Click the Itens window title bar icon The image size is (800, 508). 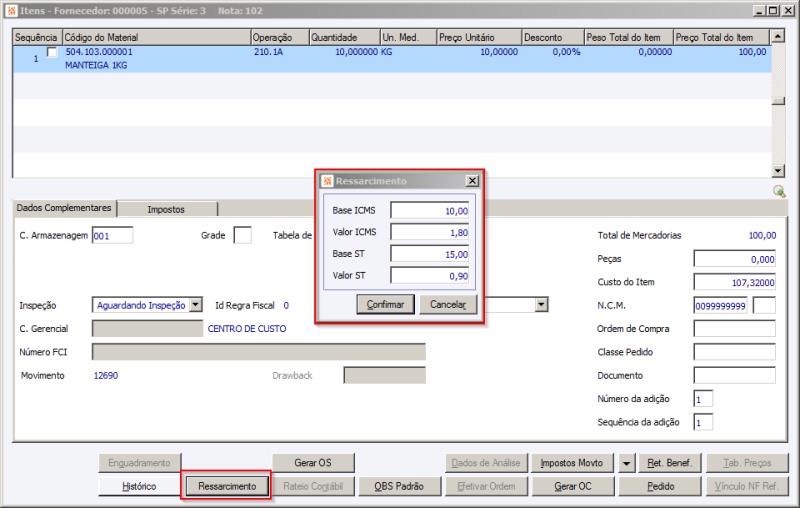(x=11, y=11)
